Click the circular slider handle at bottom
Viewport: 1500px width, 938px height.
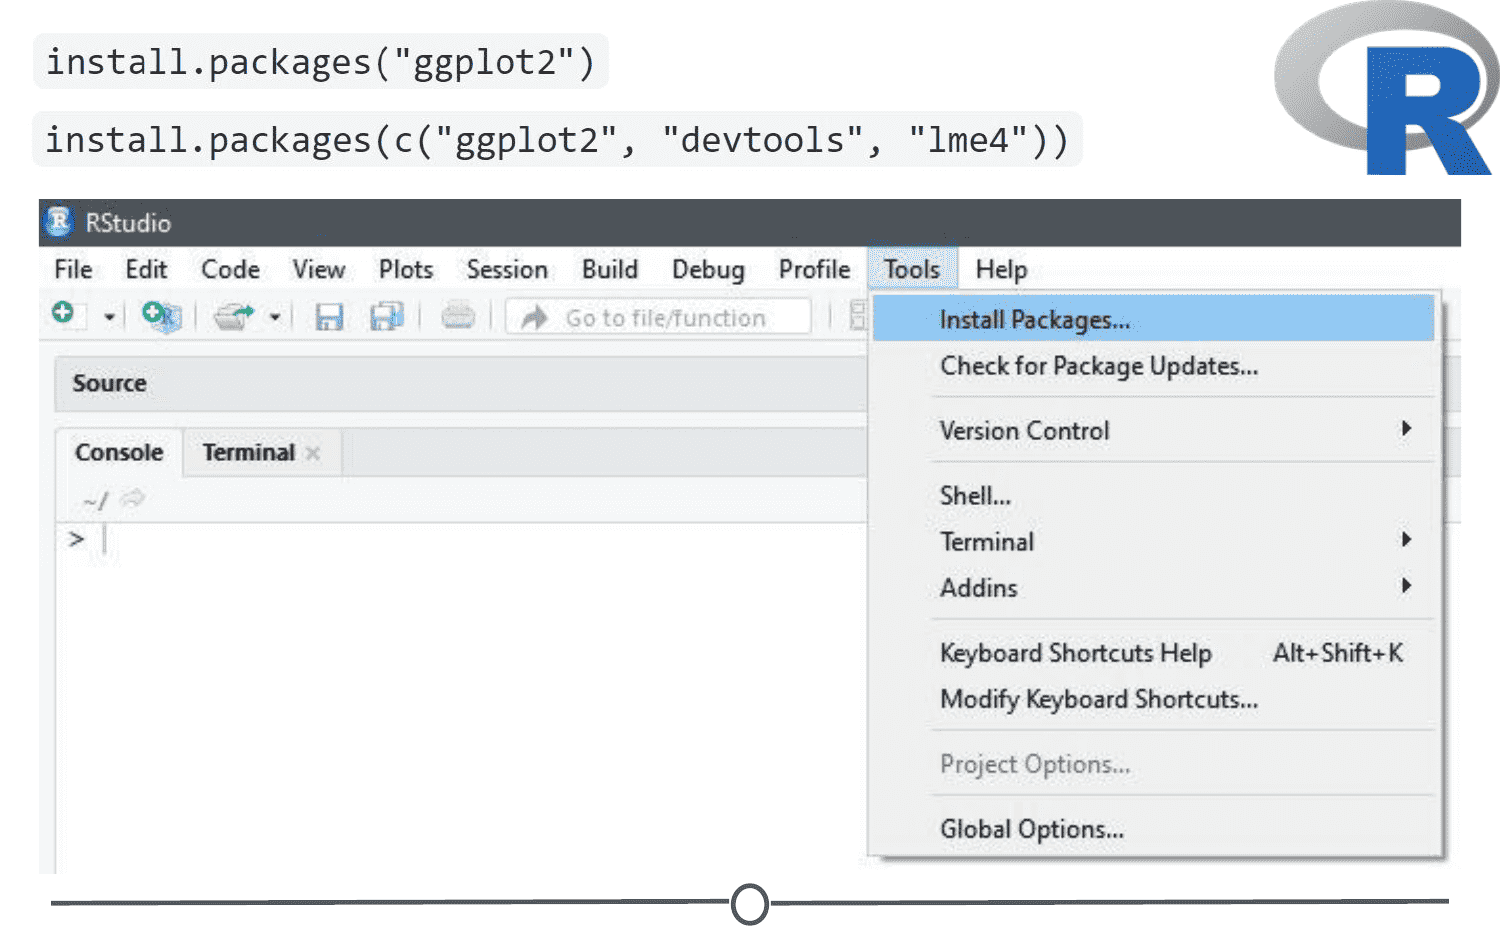click(750, 903)
